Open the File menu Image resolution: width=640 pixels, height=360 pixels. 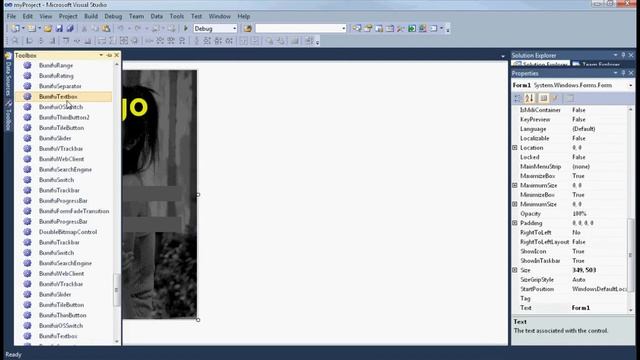click(x=11, y=16)
